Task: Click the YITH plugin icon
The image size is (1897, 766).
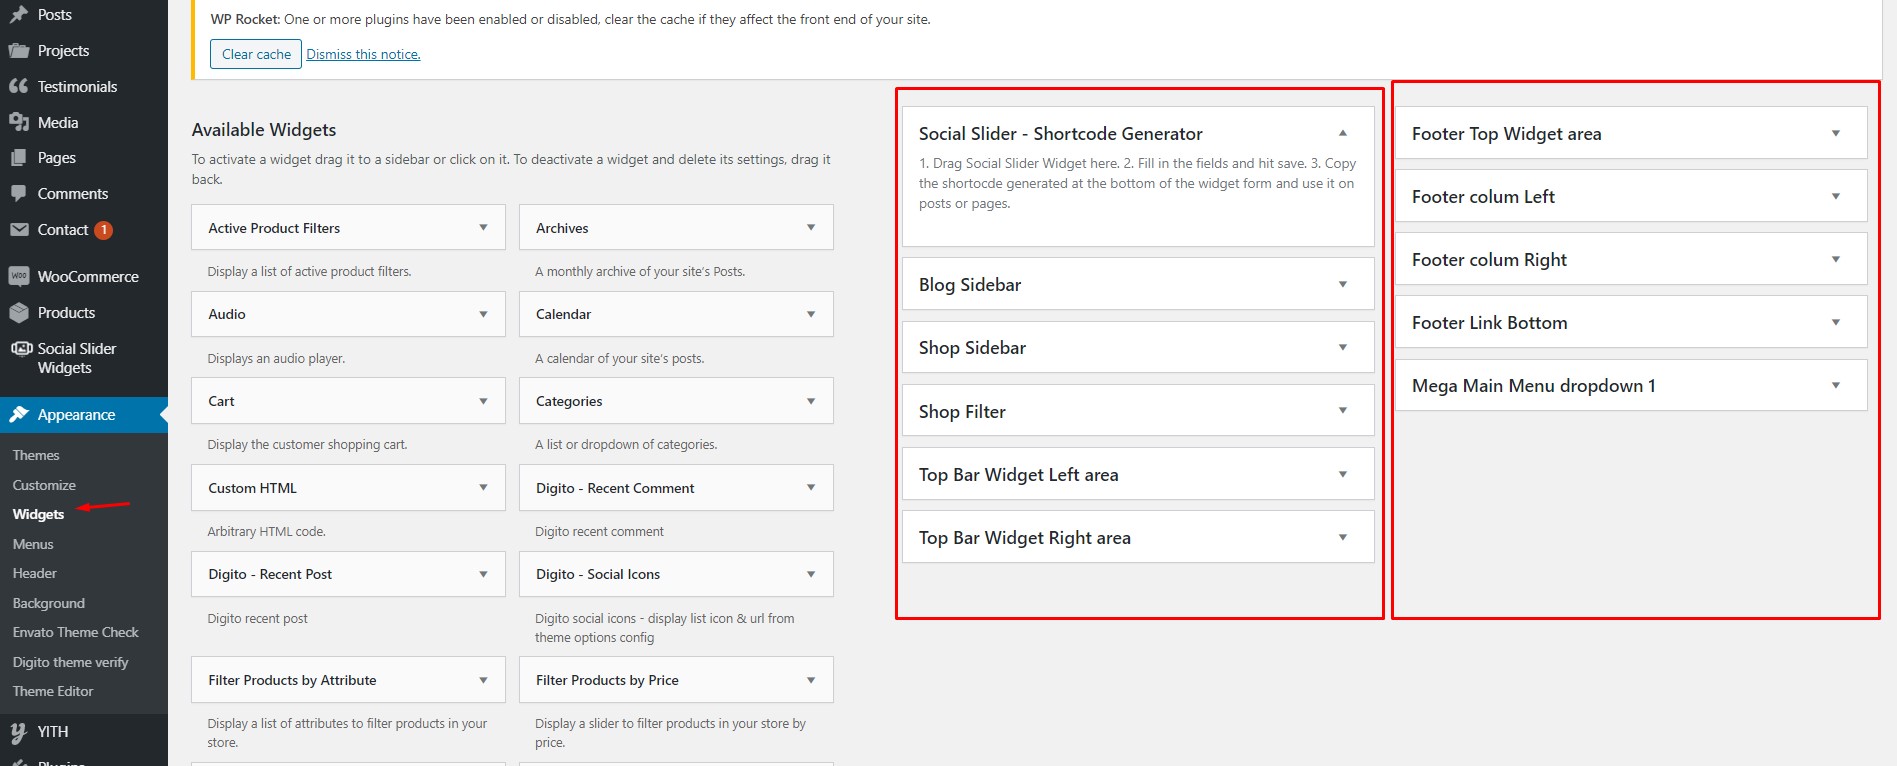Action: coord(18,732)
